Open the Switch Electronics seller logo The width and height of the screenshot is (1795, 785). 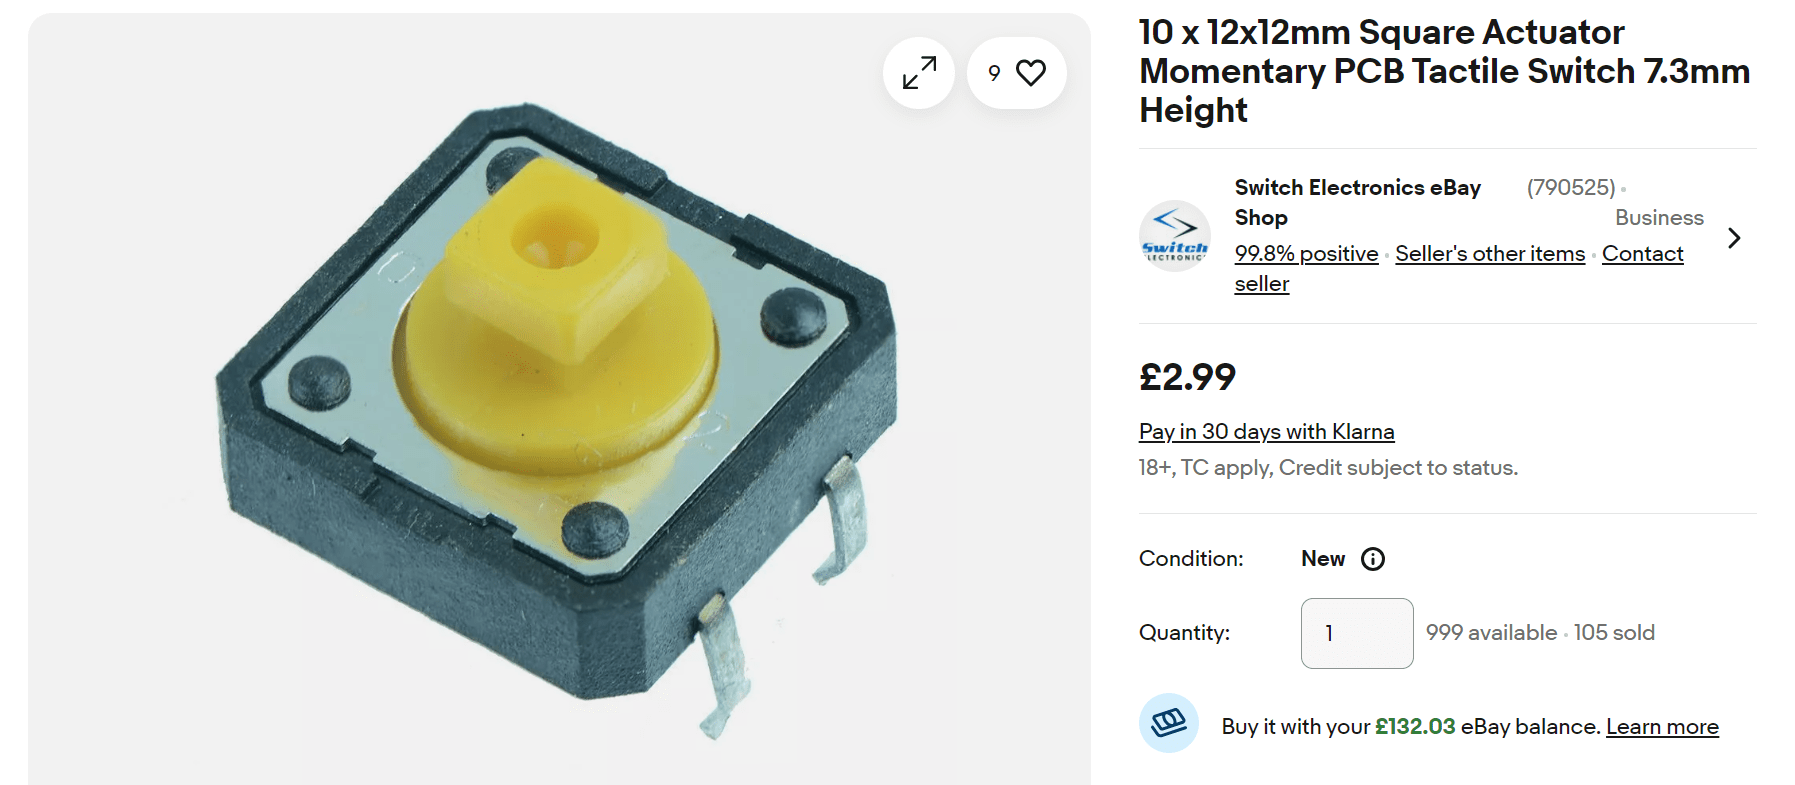1175,236
